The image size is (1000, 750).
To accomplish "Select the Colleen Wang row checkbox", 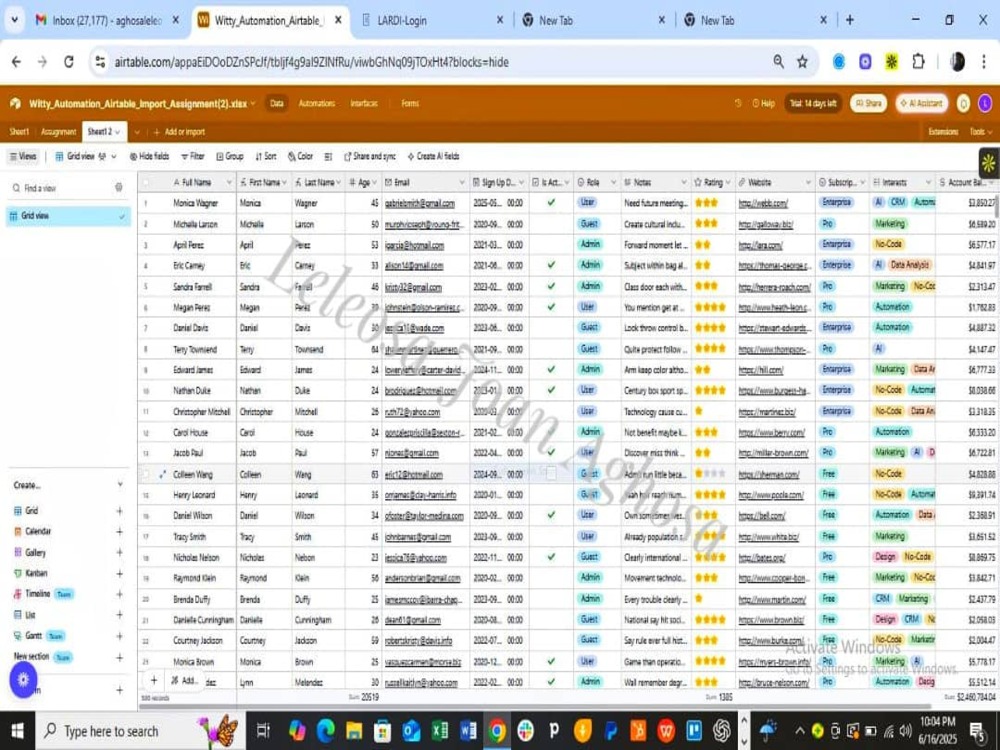I will pyautogui.click(x=145, y=474).
